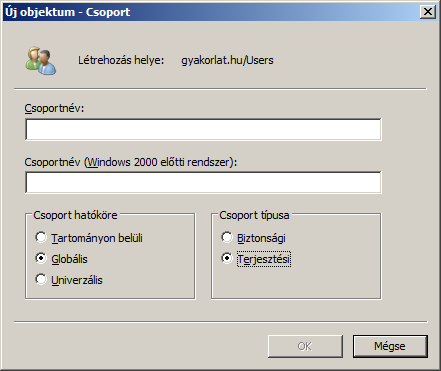The width and height of the screenshot is (441, 371).
Task: Click the Csoportnév (Windows 2000 előtti rendszer) label
Action: [131, 162]
